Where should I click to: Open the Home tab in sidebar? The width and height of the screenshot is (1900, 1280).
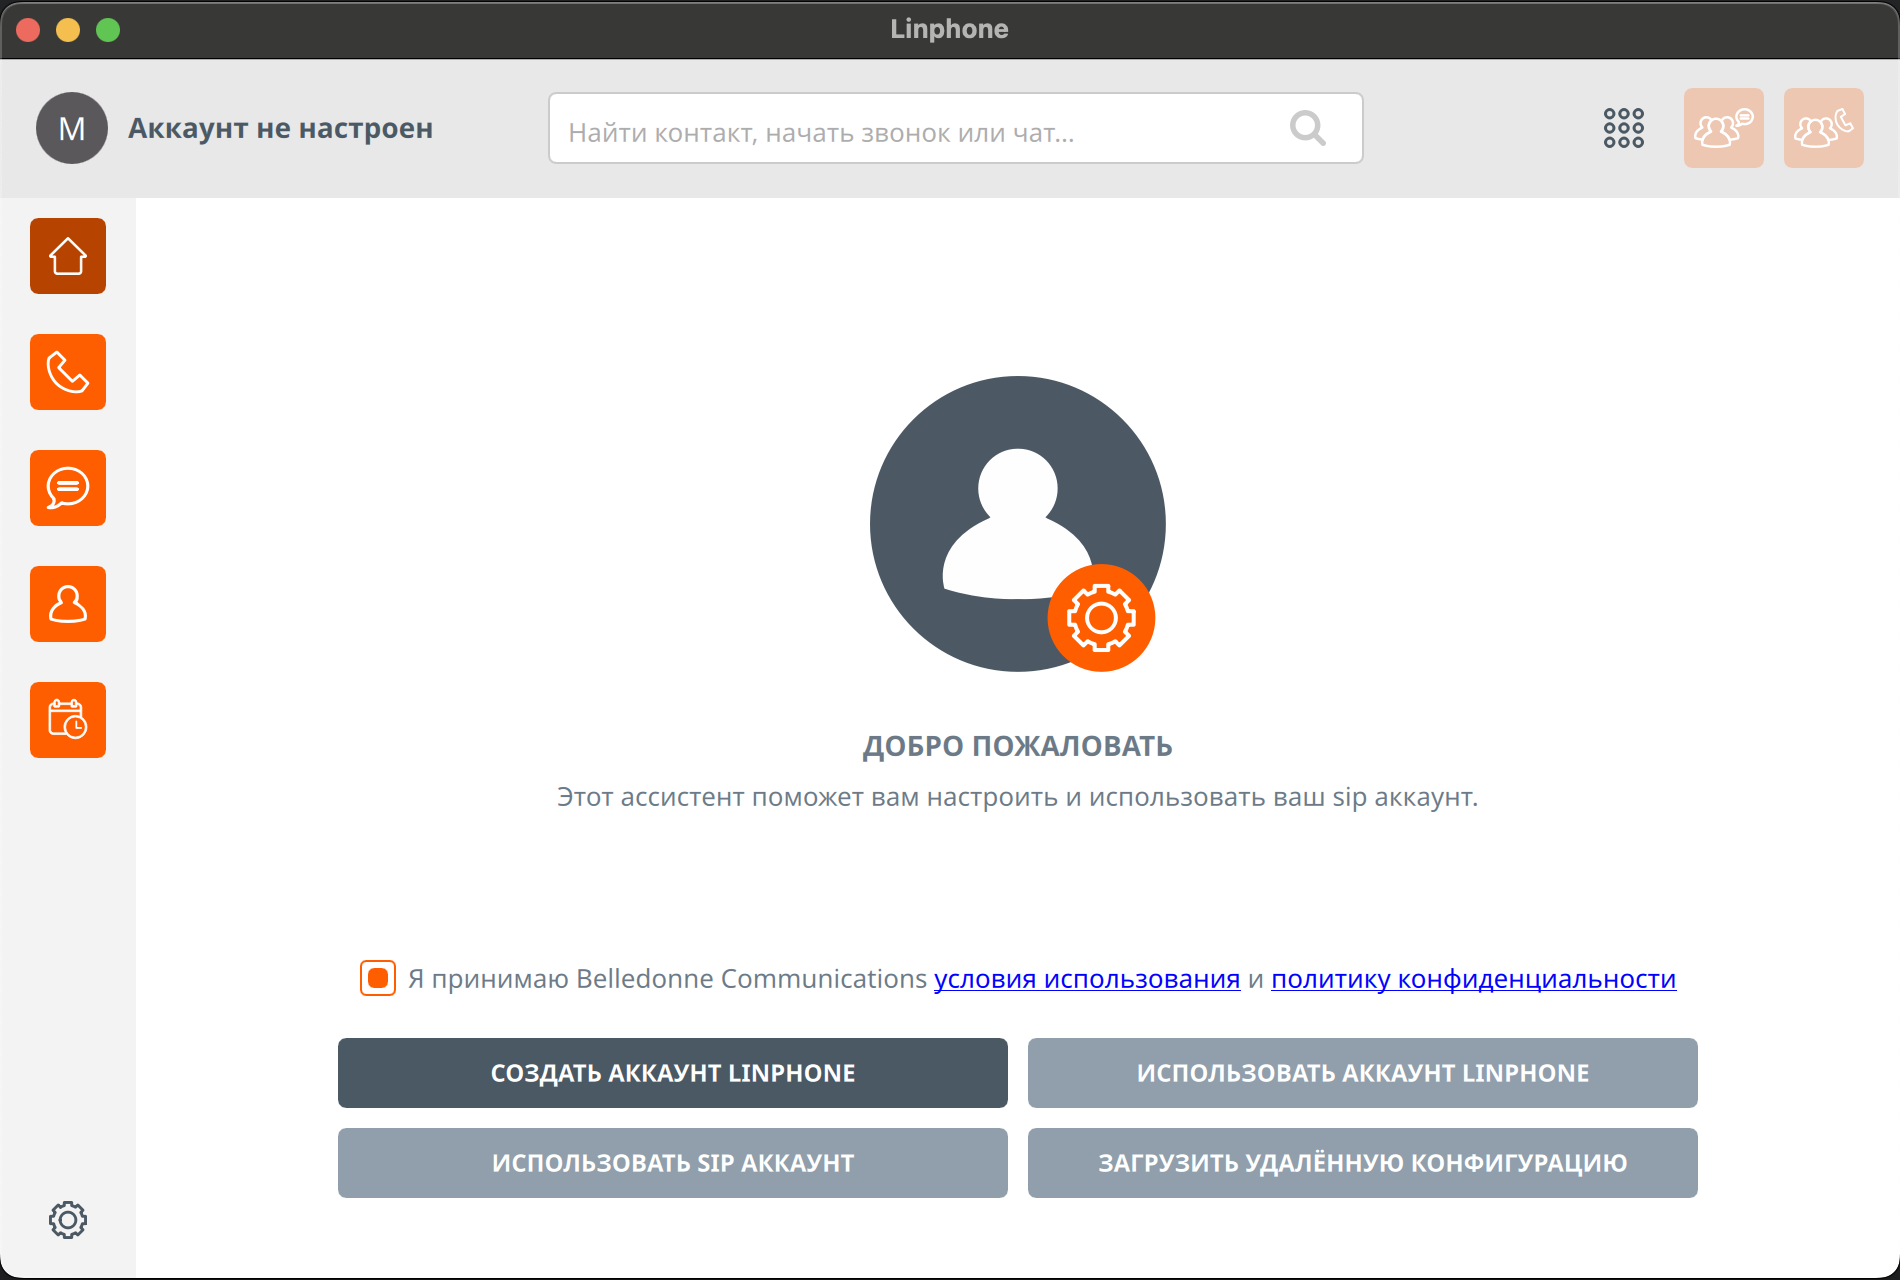[68, 256]
